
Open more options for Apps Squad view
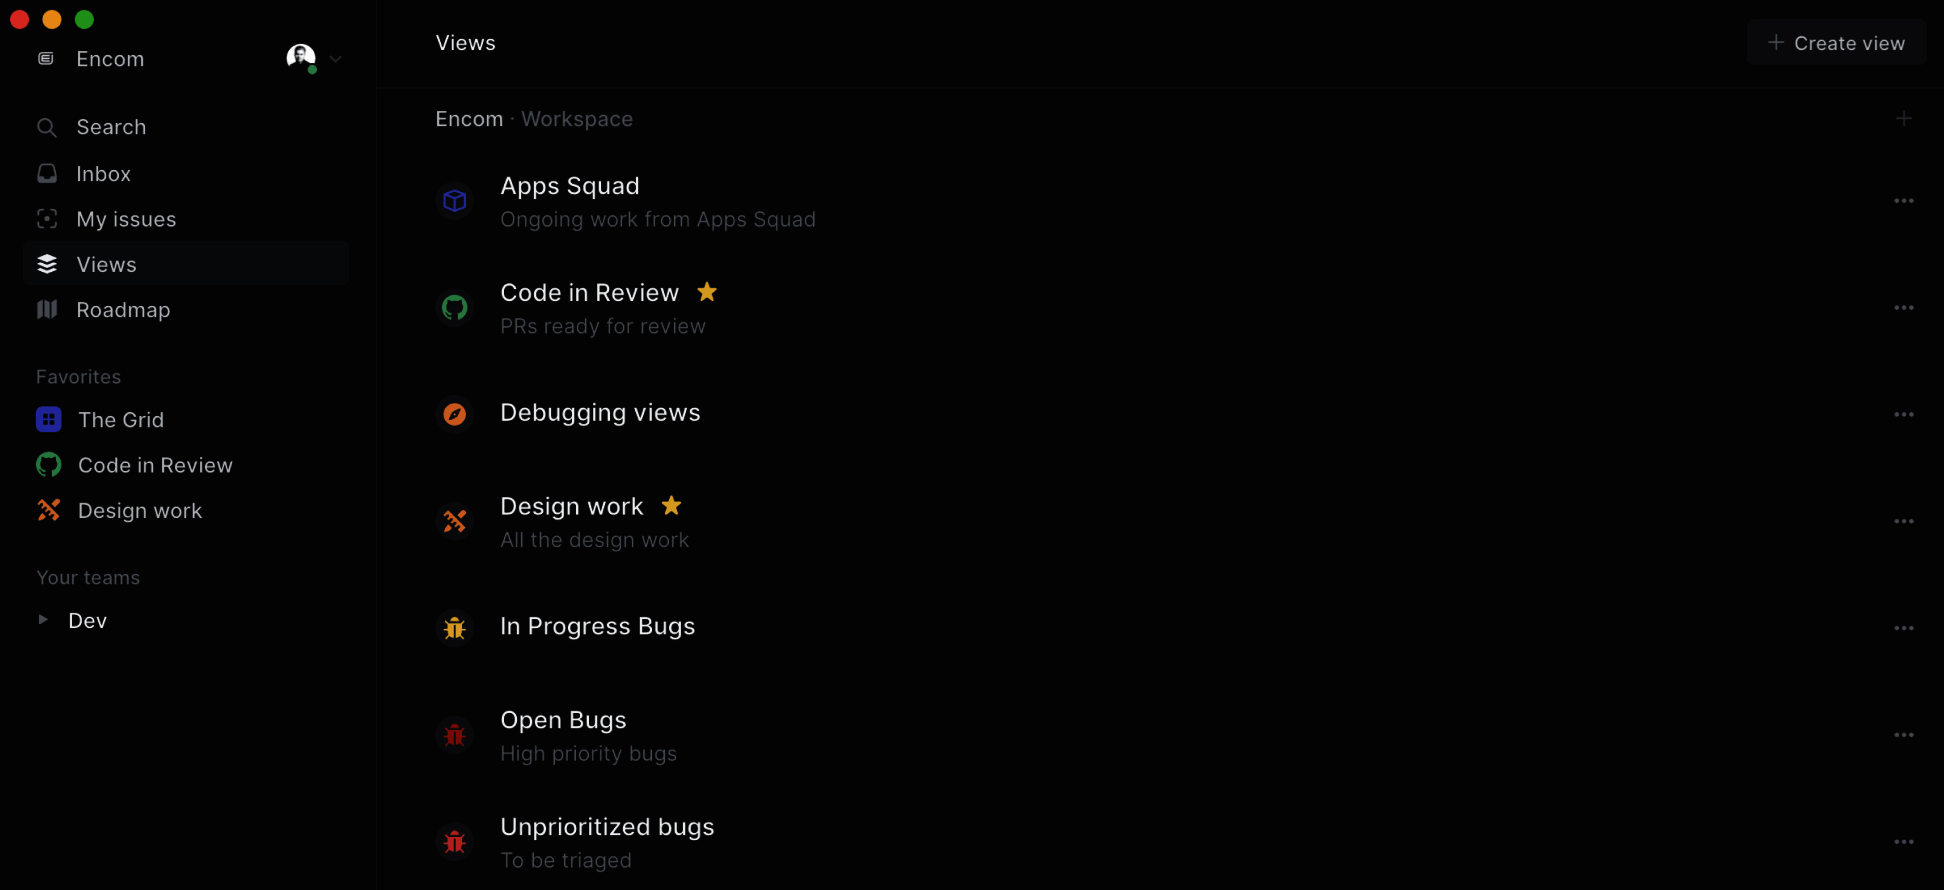tap(1903, 201)
